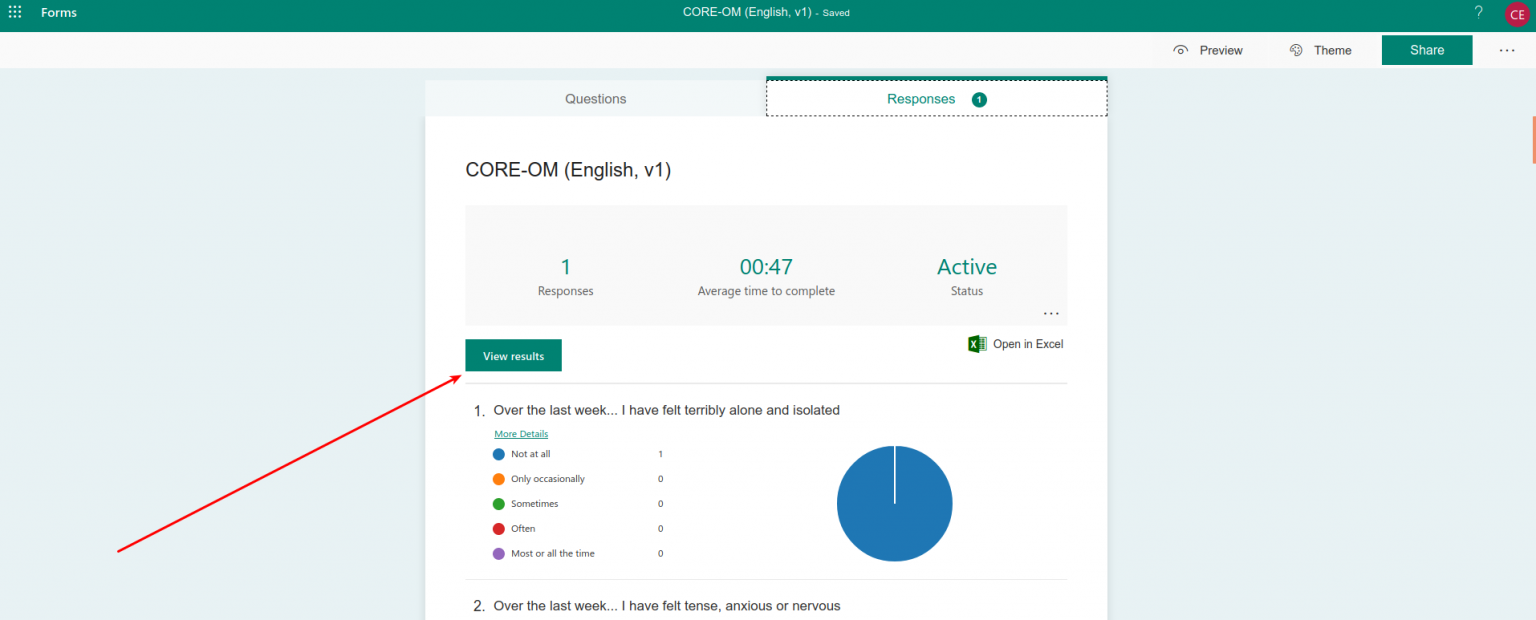Click the Responses count badge
Viewport: 1536px width, 620px height.
tap(978, 99)
